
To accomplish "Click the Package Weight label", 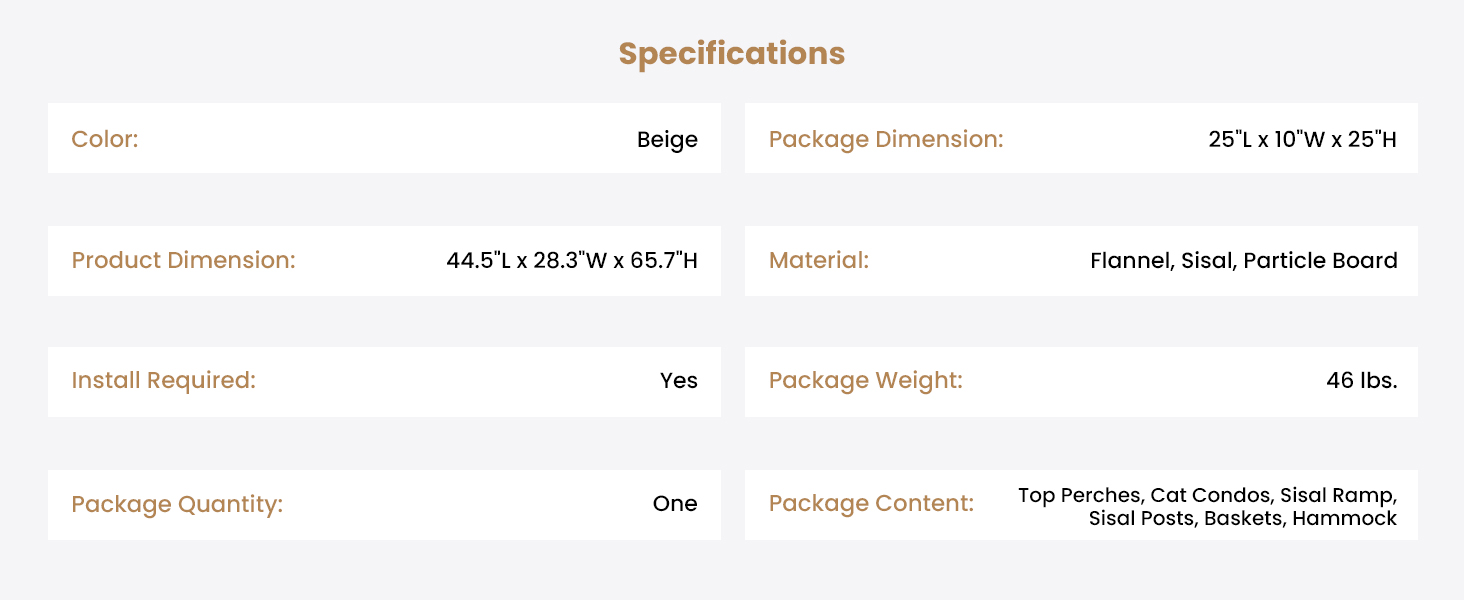I will click(865, 381).
